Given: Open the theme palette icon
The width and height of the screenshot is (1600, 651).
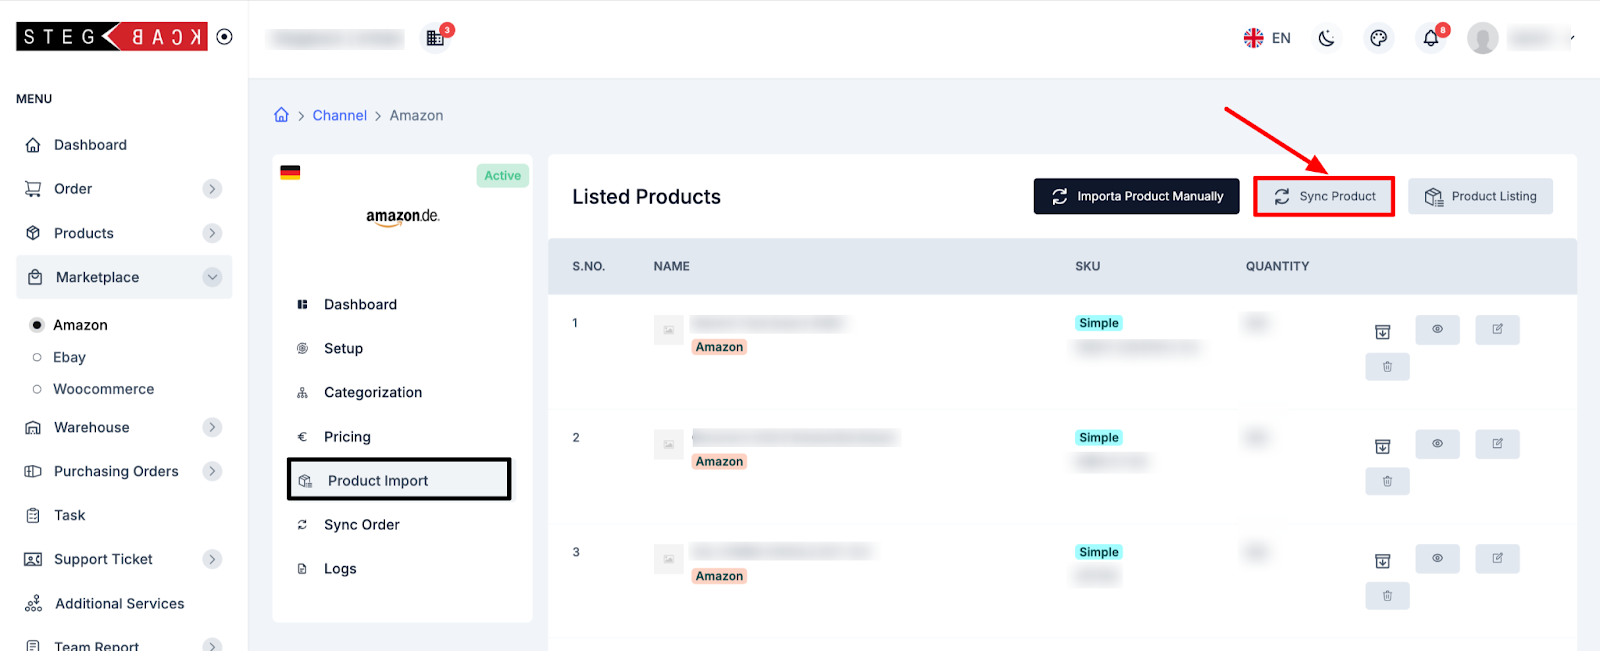Looking at the screenshot, I should click(1379, 38).
